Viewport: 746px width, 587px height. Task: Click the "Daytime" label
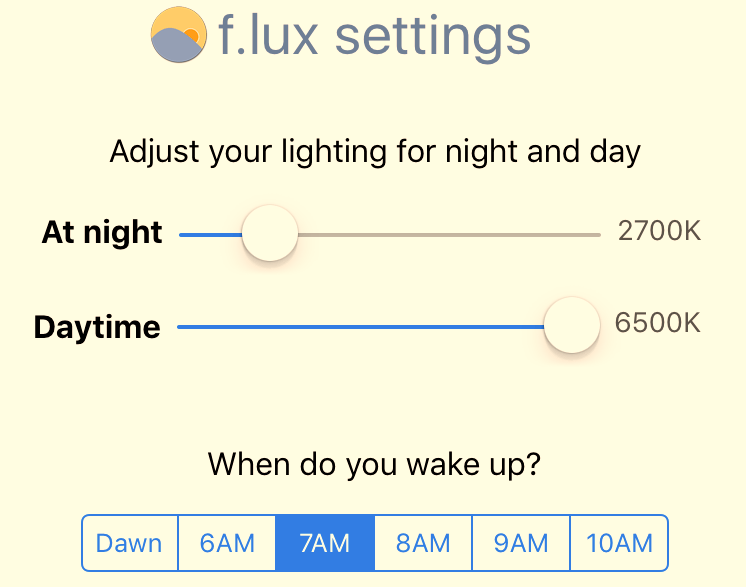tap(97, 327)
